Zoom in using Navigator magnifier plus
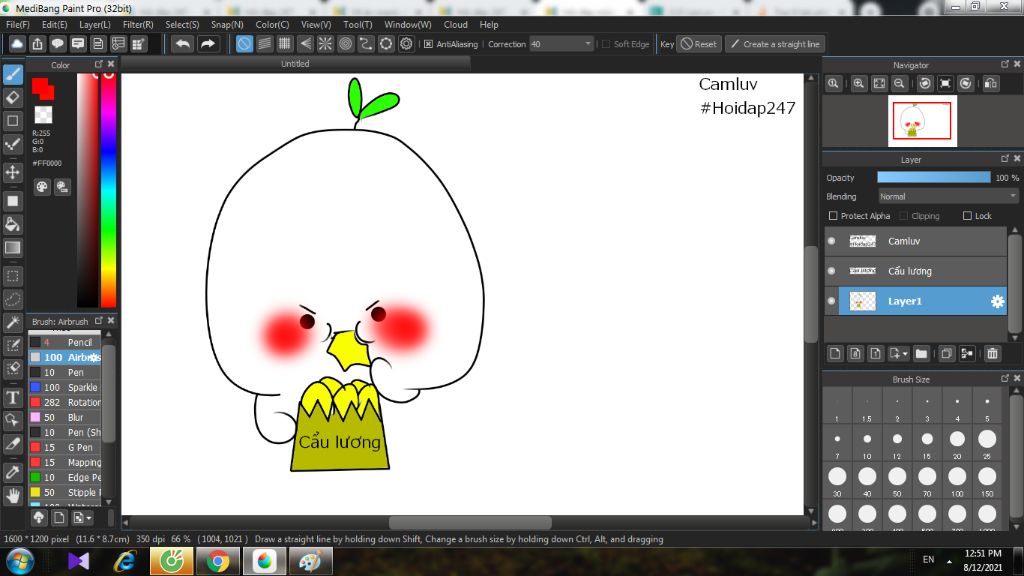Image resolution: width=1024 pixels, height=576 pixels. (859, 84)
